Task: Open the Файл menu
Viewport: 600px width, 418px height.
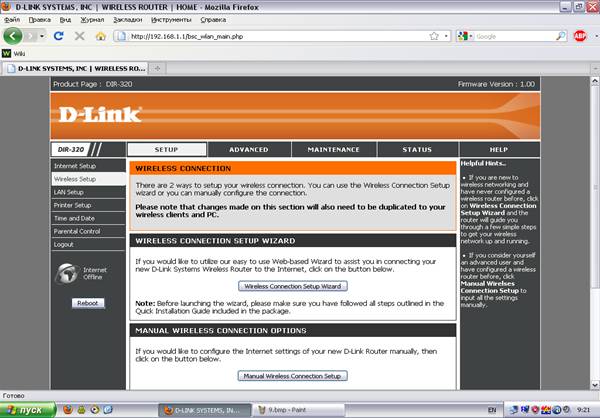Action: pos(12,20)
